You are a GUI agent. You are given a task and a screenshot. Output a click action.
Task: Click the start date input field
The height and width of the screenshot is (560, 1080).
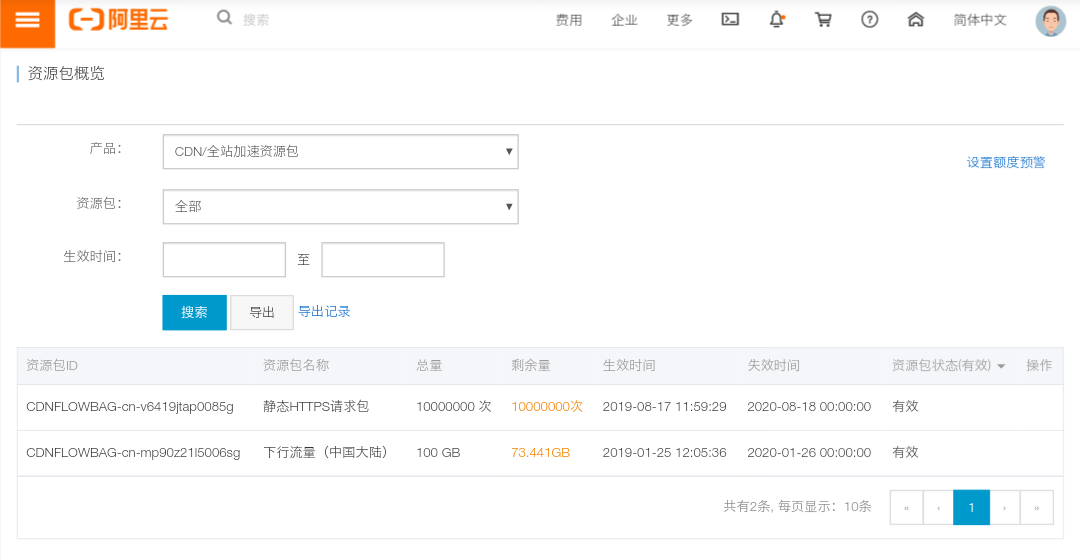225,260
